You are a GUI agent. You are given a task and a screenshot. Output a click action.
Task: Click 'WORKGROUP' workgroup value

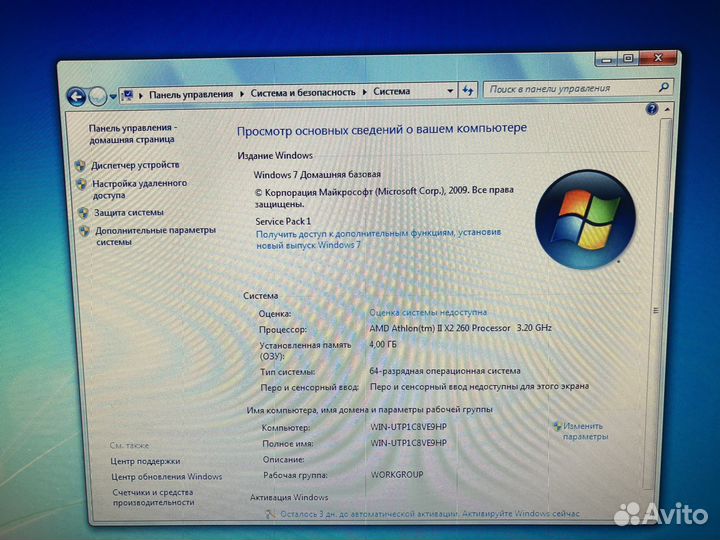397,474
